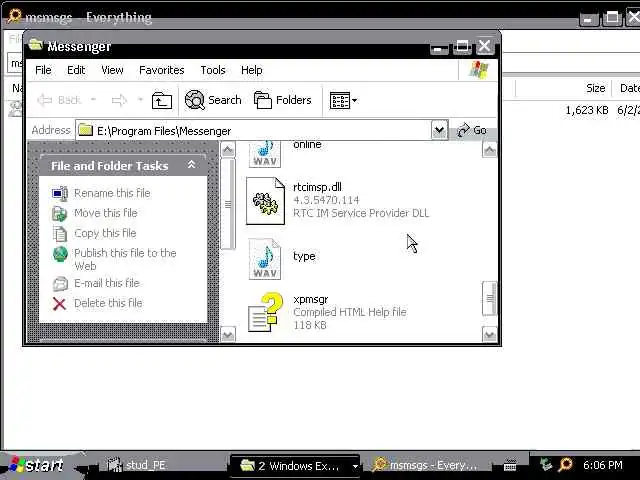Minimize the Messenger window
Image resolution: width=640 pixels, height=480 pixels.
point(439,47)
